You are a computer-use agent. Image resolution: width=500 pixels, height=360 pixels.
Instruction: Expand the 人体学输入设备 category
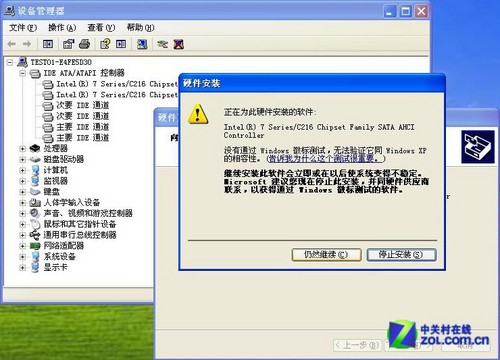tap(22, 203)
